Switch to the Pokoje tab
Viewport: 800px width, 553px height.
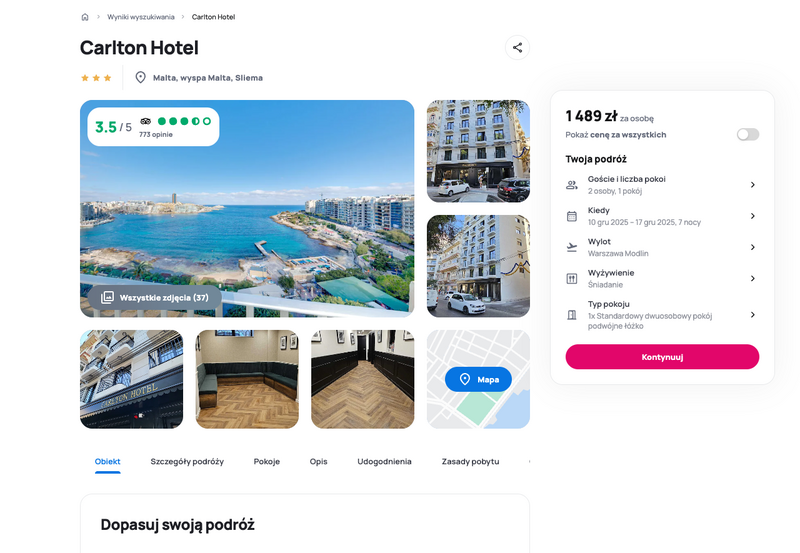[267, 461]
